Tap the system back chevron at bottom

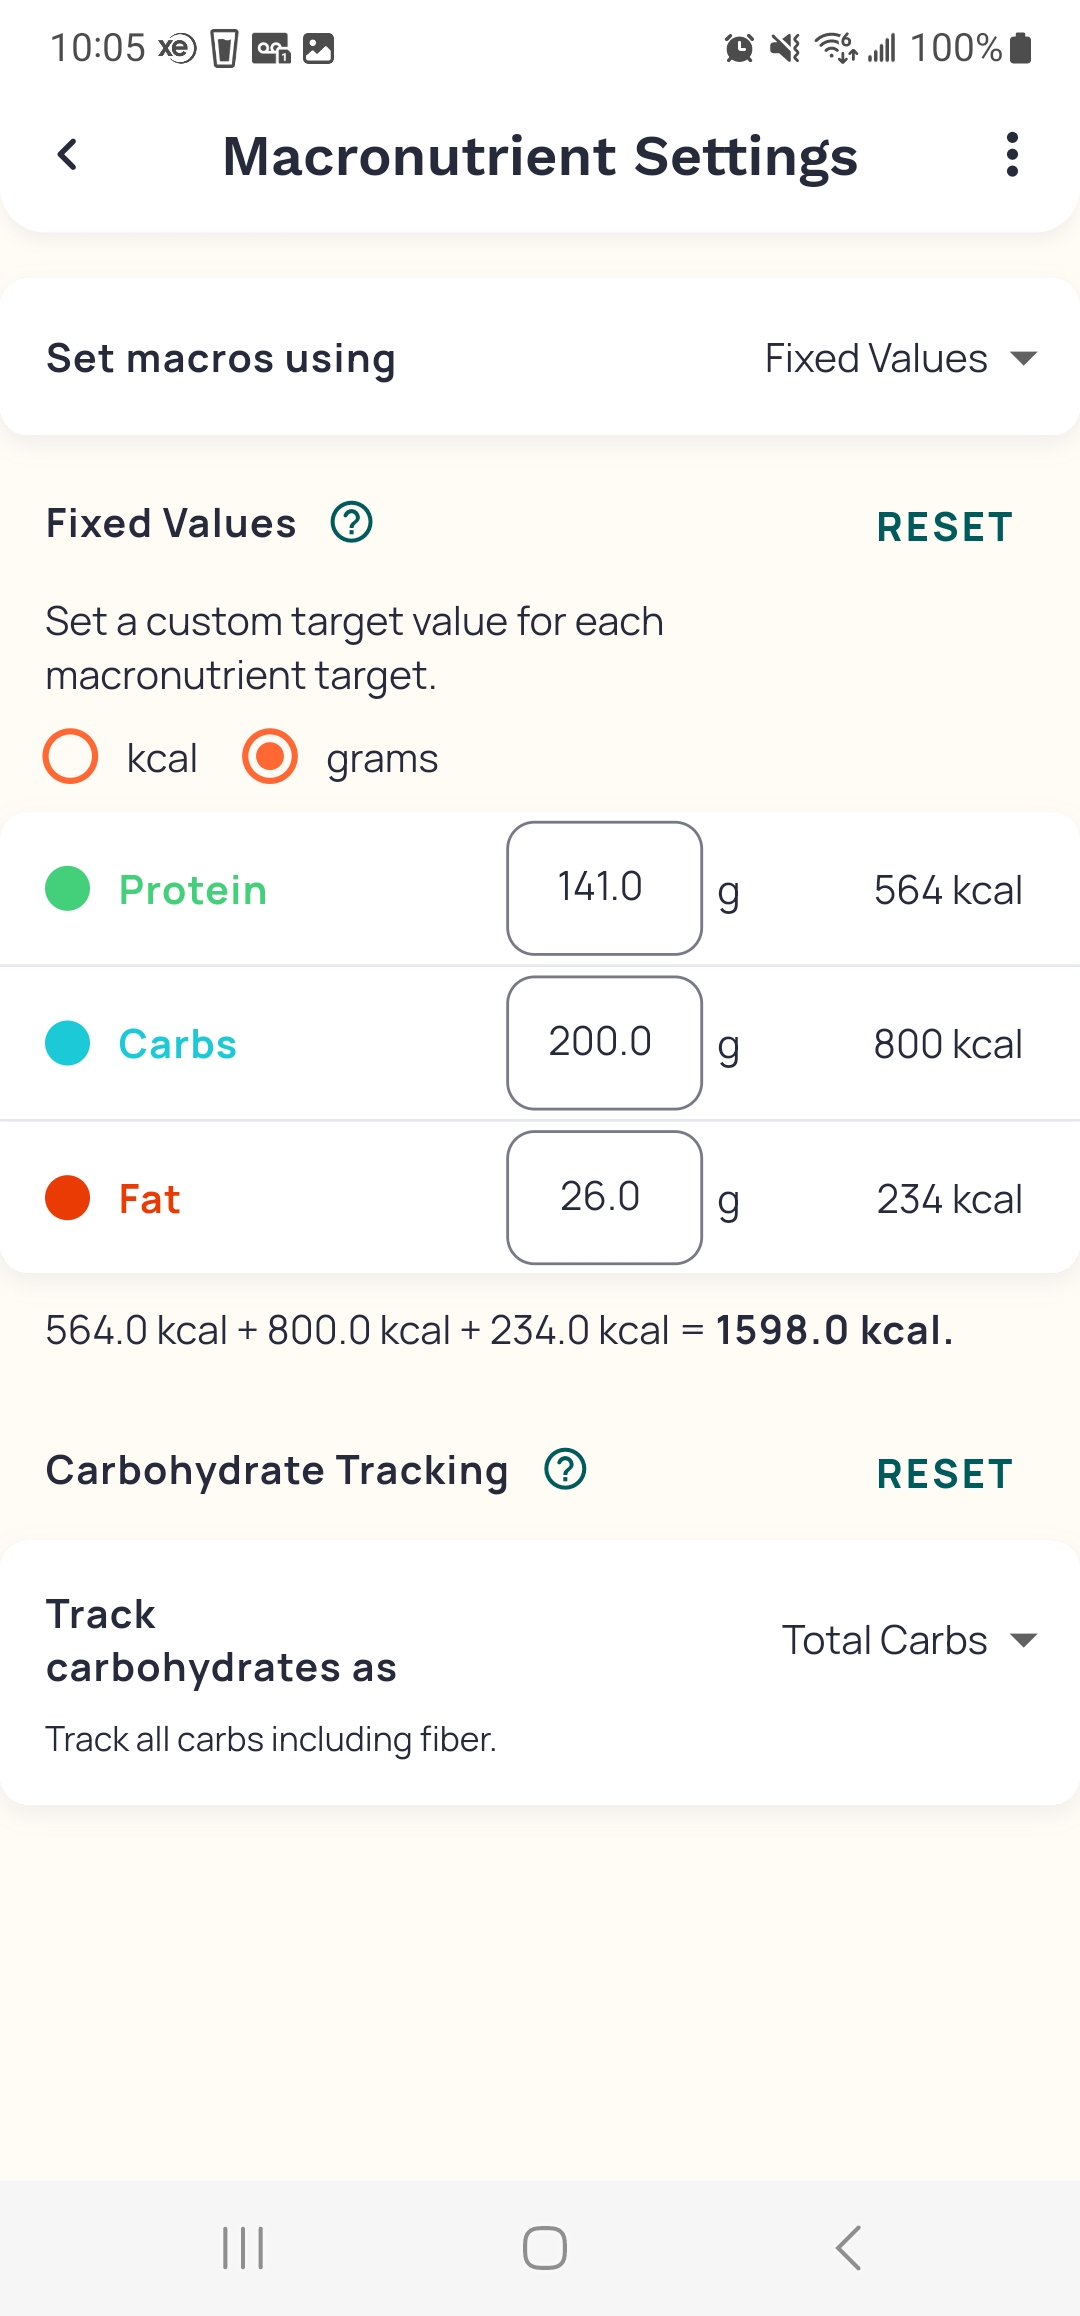tap(848, 2248)
